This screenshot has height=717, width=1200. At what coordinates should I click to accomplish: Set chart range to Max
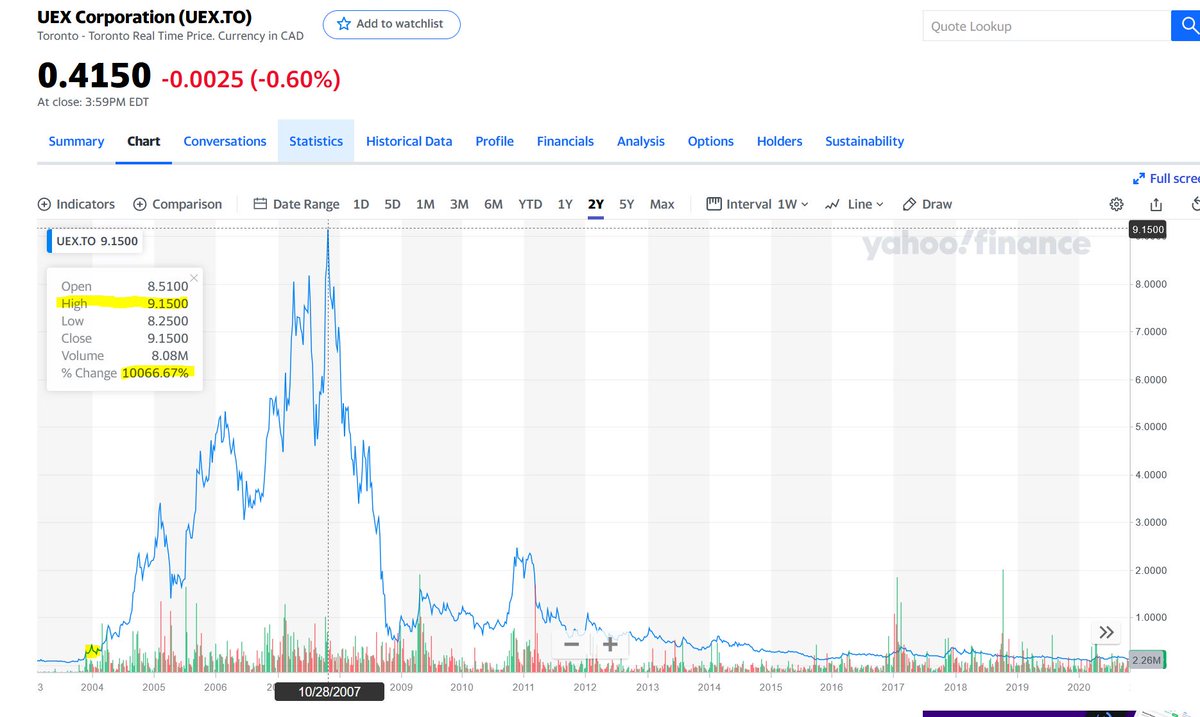[x=662, y=204]
